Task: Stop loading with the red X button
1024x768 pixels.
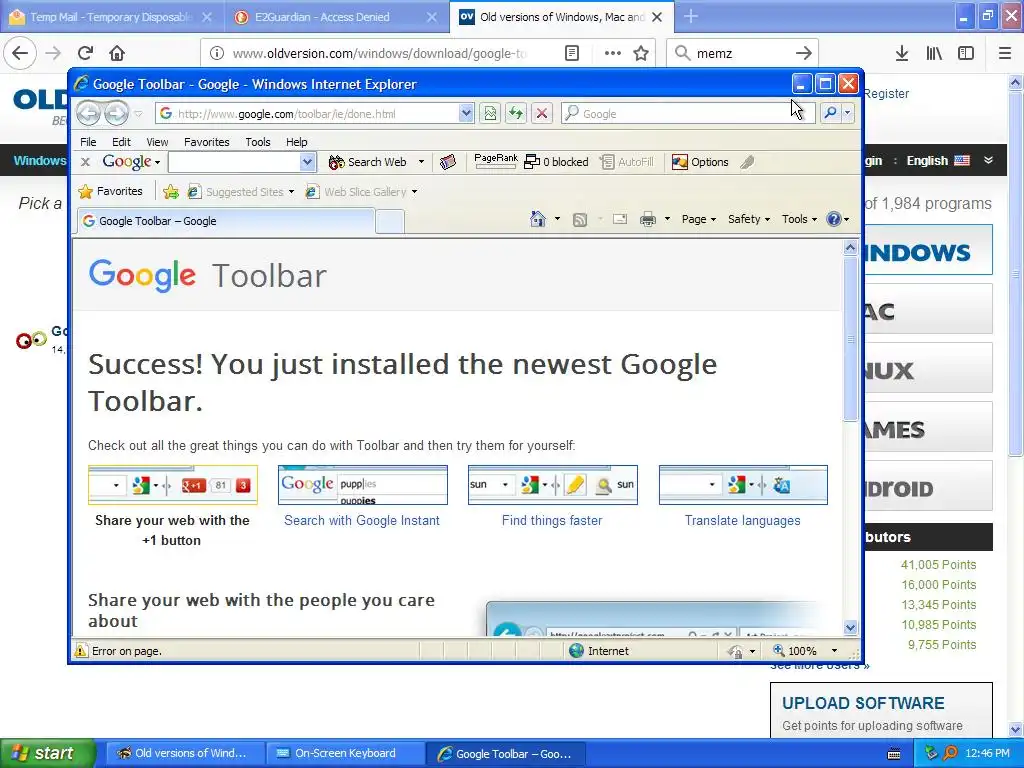Action: [541, 114]
